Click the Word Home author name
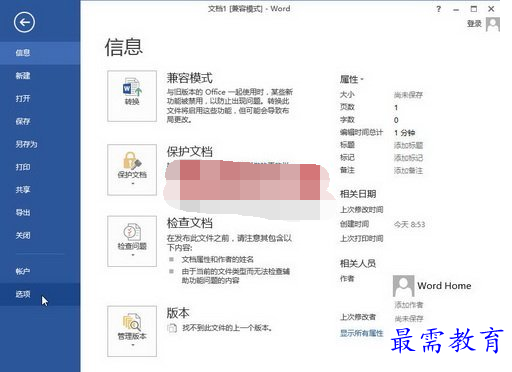Viewport: 512px width, 372px height. point(444,286)
